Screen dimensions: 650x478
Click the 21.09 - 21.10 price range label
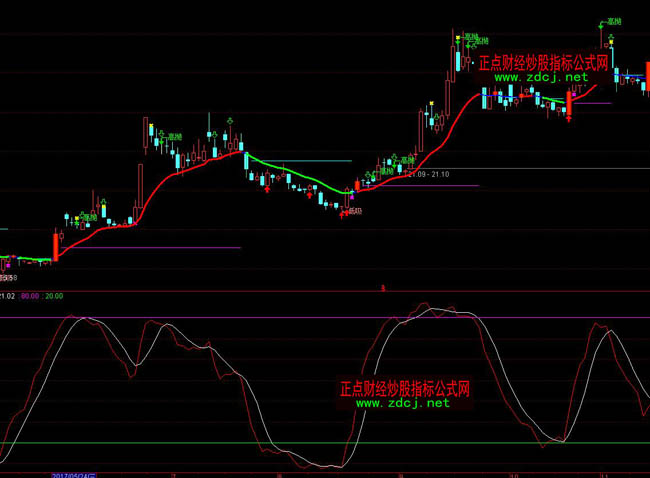point(428,174)
